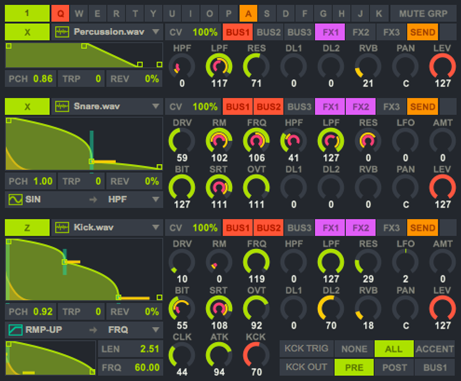461x381 pixels.
Task: Enable FX3 on the Kick channel
Action: (x=391, y=227)
